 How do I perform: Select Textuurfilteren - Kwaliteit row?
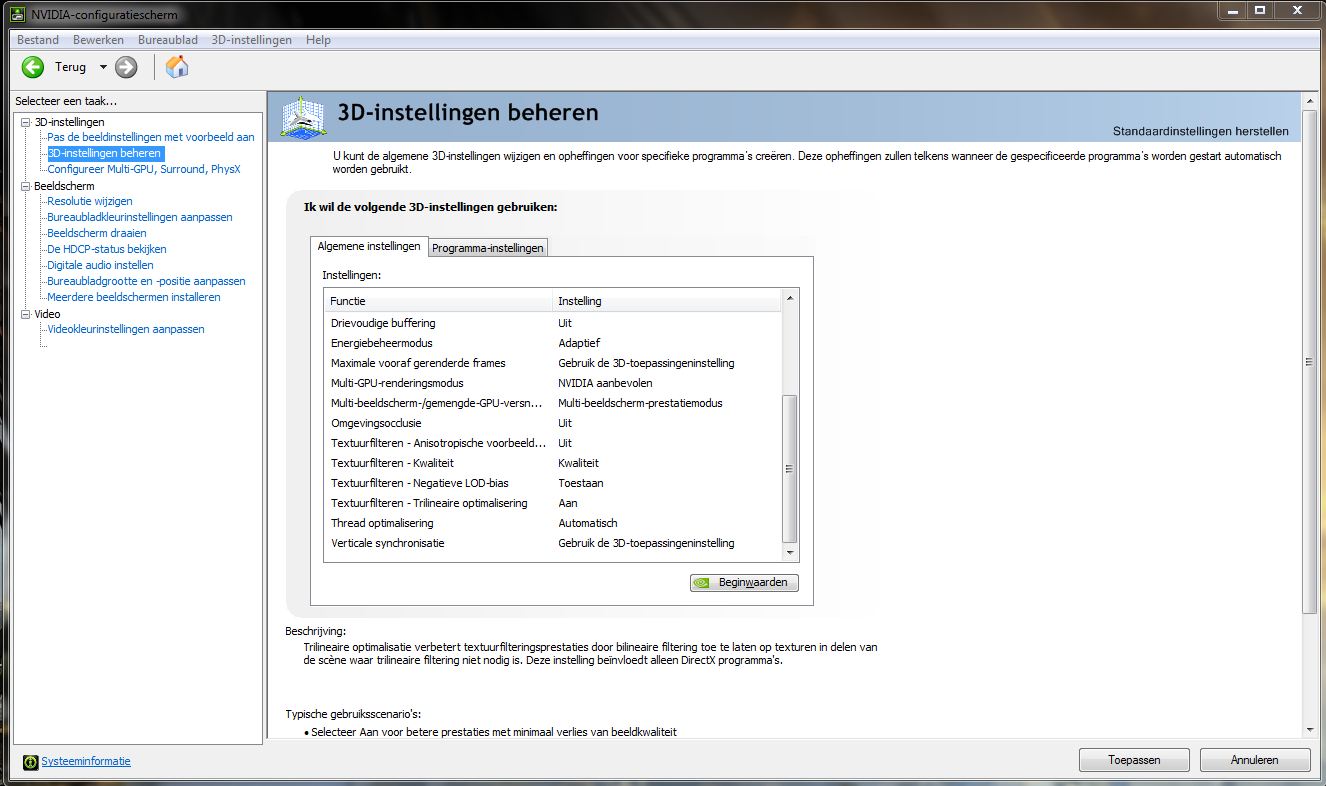pos(553,463)
